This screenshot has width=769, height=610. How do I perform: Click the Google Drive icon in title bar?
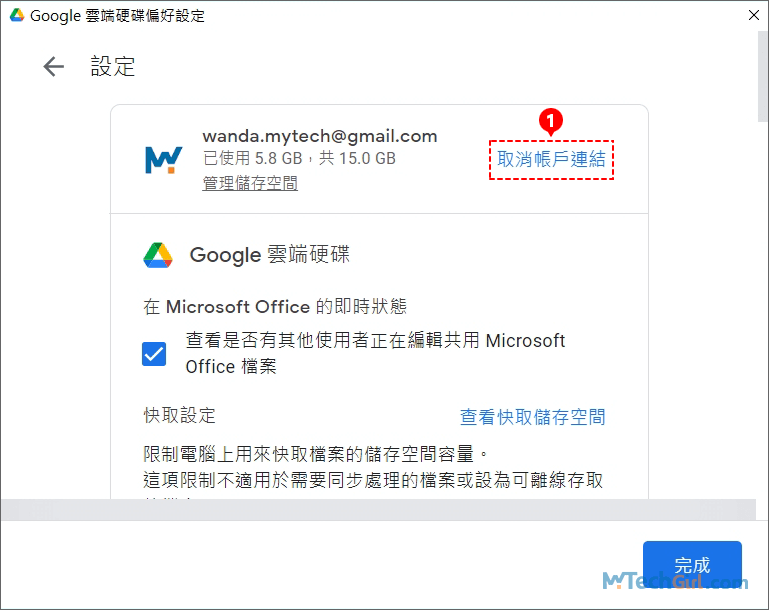point(17,15)
